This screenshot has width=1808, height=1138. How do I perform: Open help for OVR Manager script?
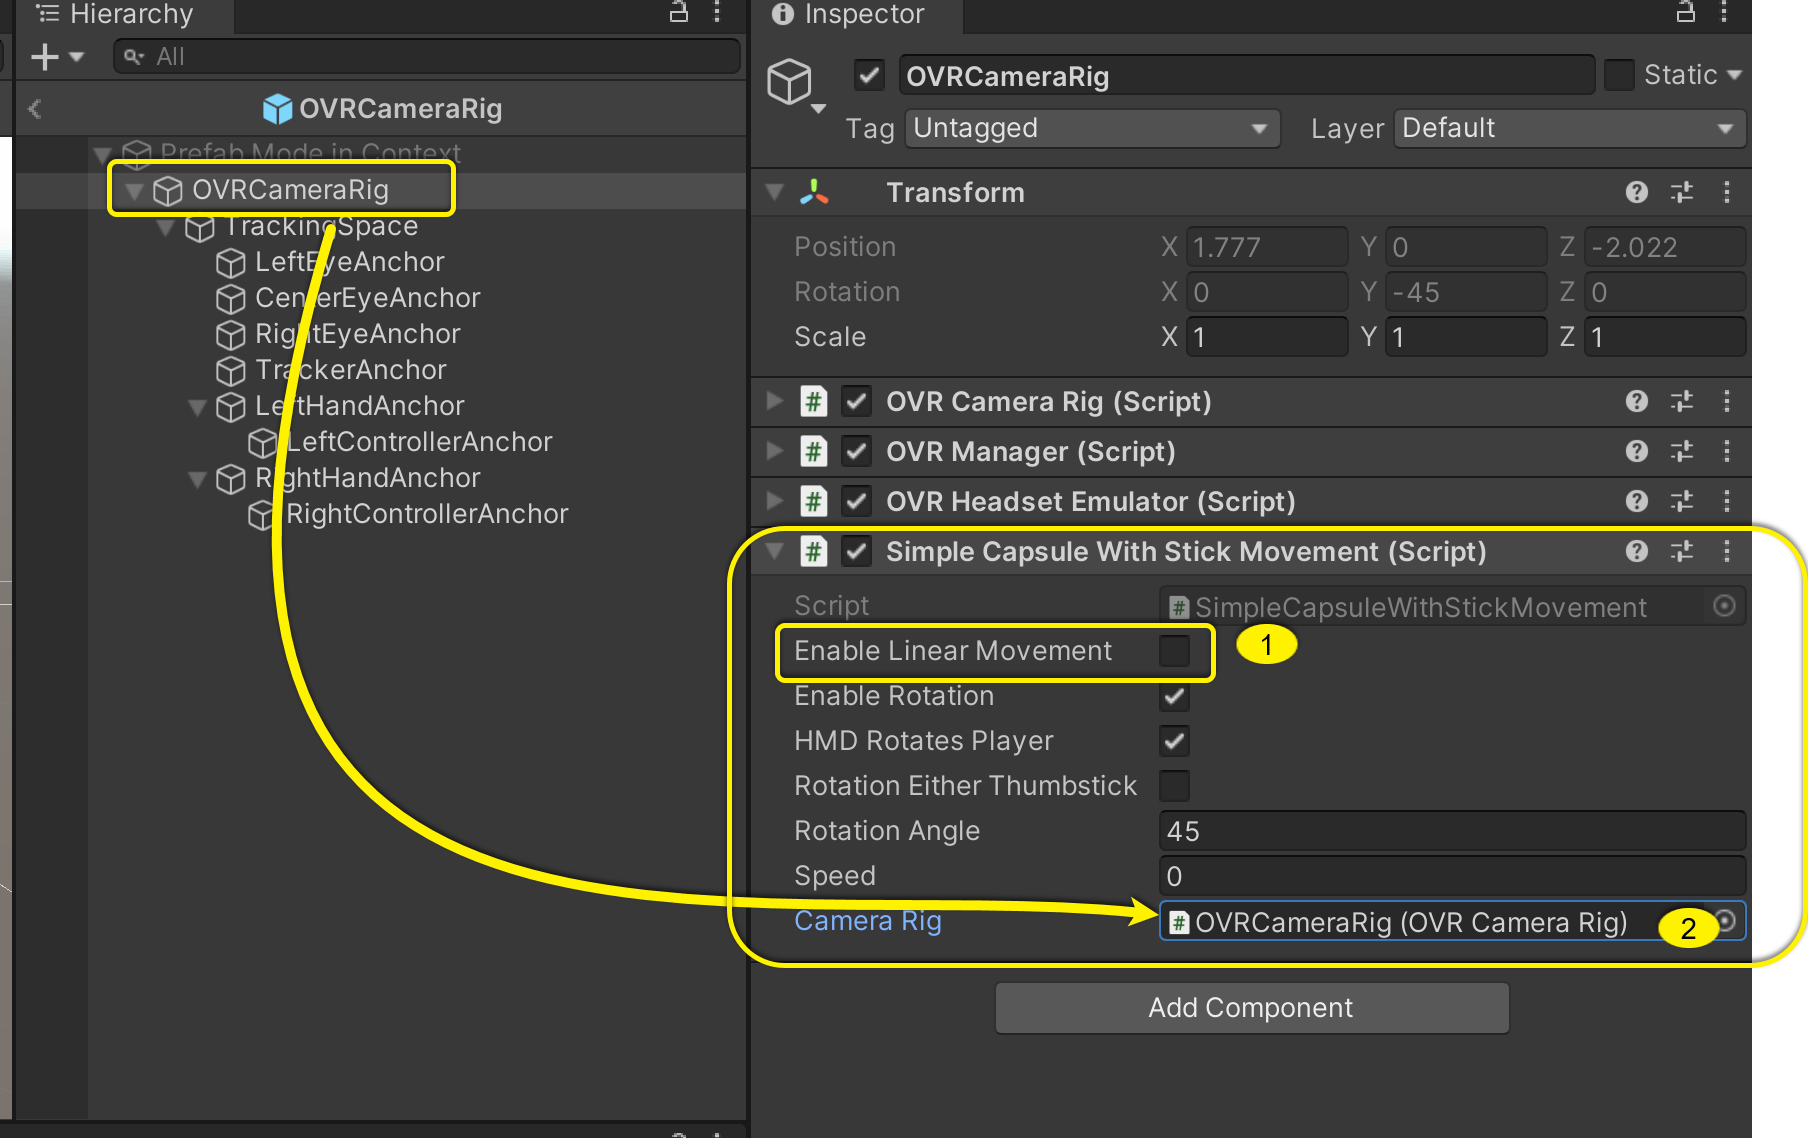click(x=1637, y=451)
